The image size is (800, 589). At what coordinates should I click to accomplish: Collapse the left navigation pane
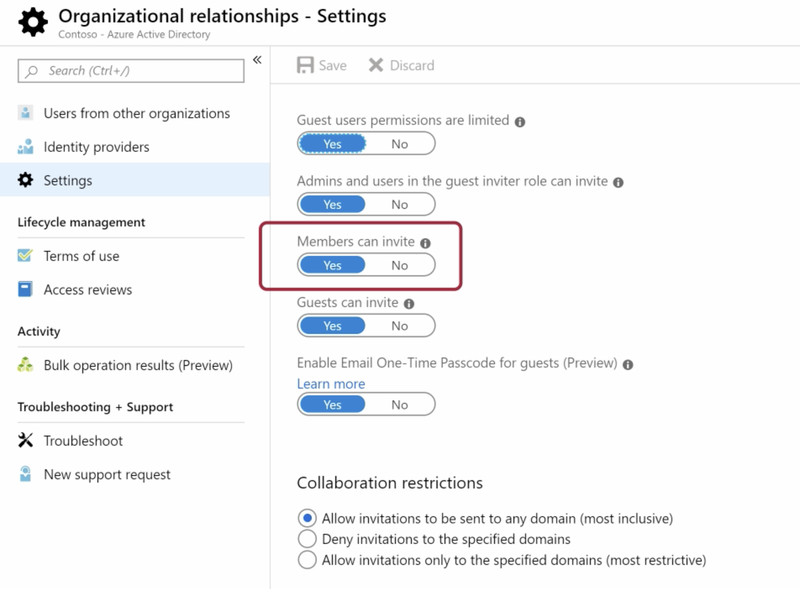tap(257, 60)
